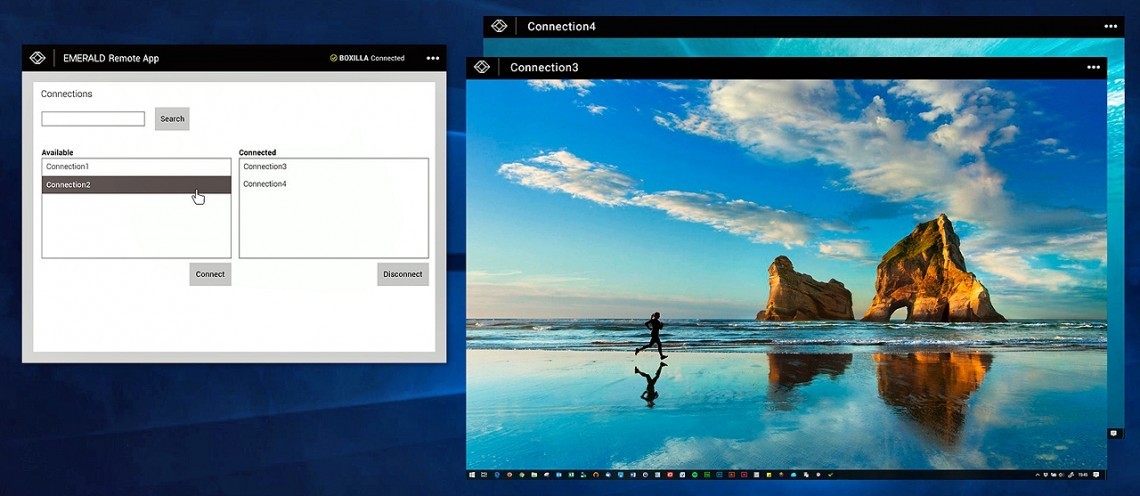Viewport: 1140px width, 496px height.
Task: Click the BOXILLA Connected status indicator
Action: point(367,58)
